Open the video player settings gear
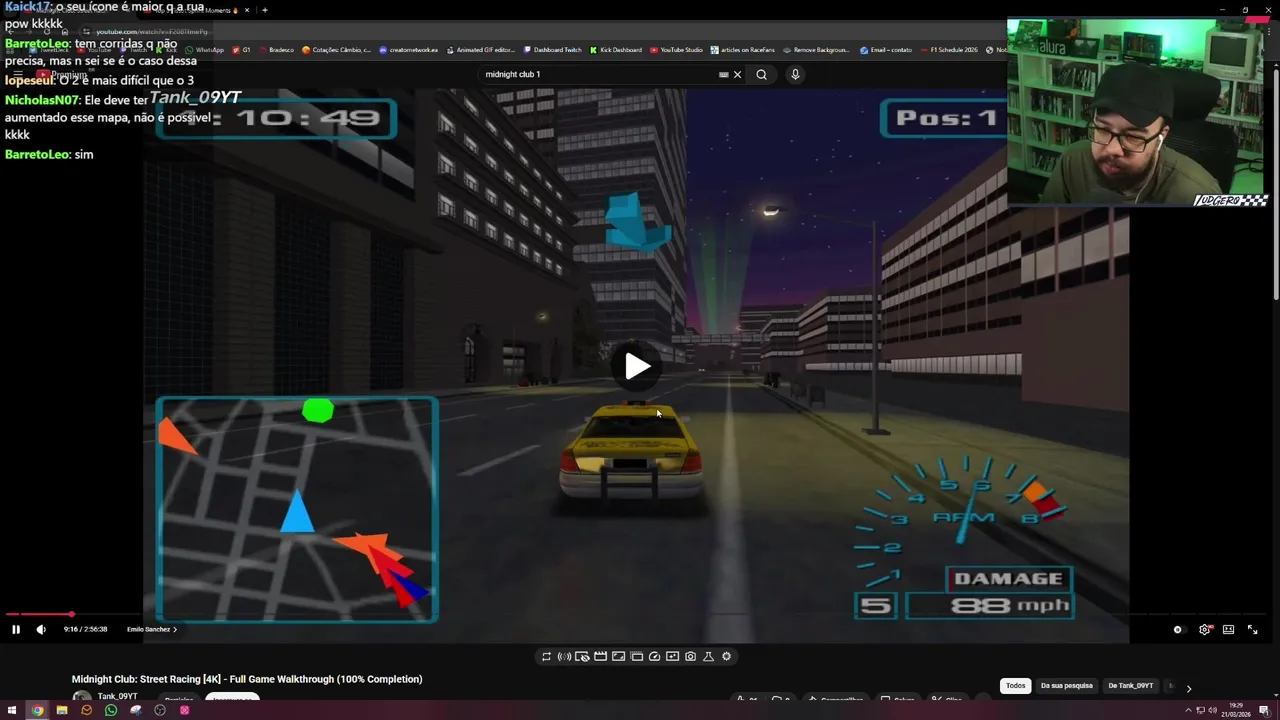The width and height of the screenshot is (1280, 720). point(1204,629)
